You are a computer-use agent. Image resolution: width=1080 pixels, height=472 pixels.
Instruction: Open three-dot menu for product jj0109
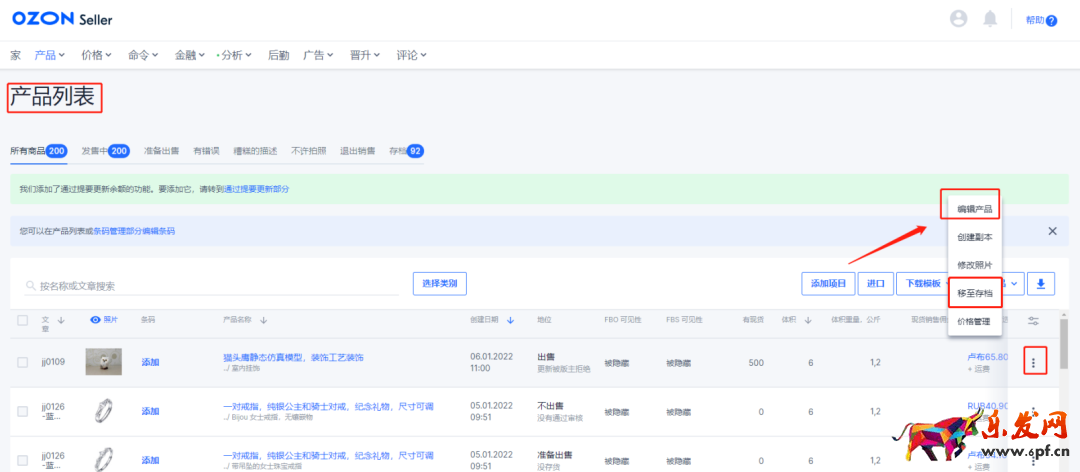(1033, 362)
